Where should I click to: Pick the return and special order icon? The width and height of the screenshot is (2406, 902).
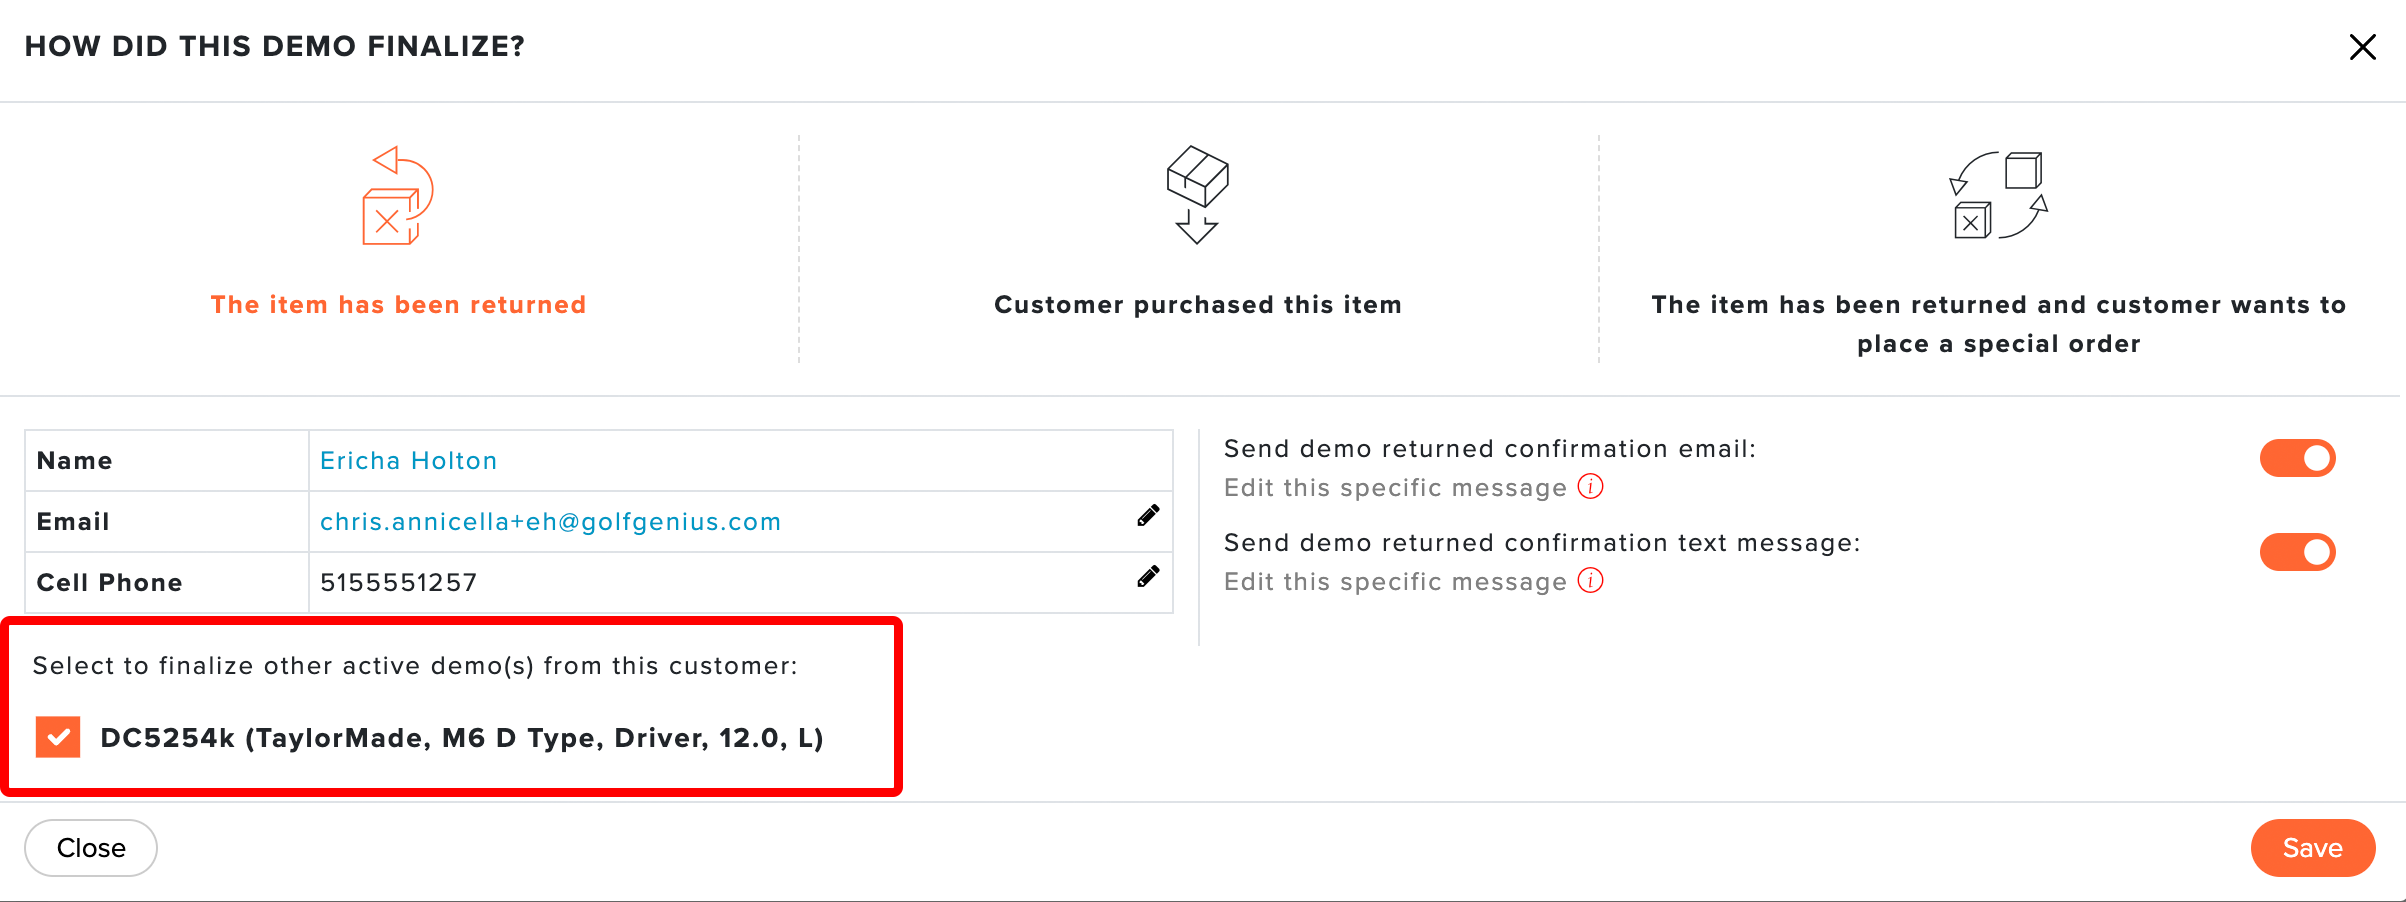click(x=1998, y=195)
